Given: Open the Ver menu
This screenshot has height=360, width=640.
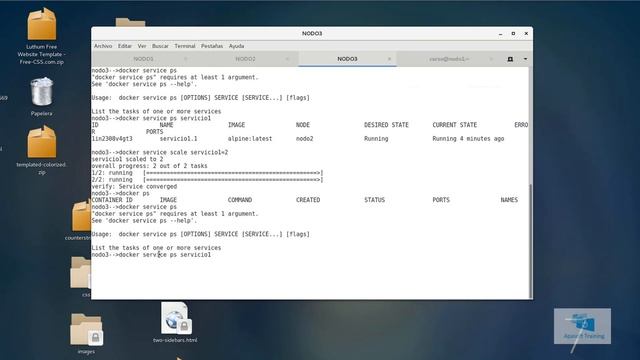Looking at the screenshot, I should click(x=142, y=46).
